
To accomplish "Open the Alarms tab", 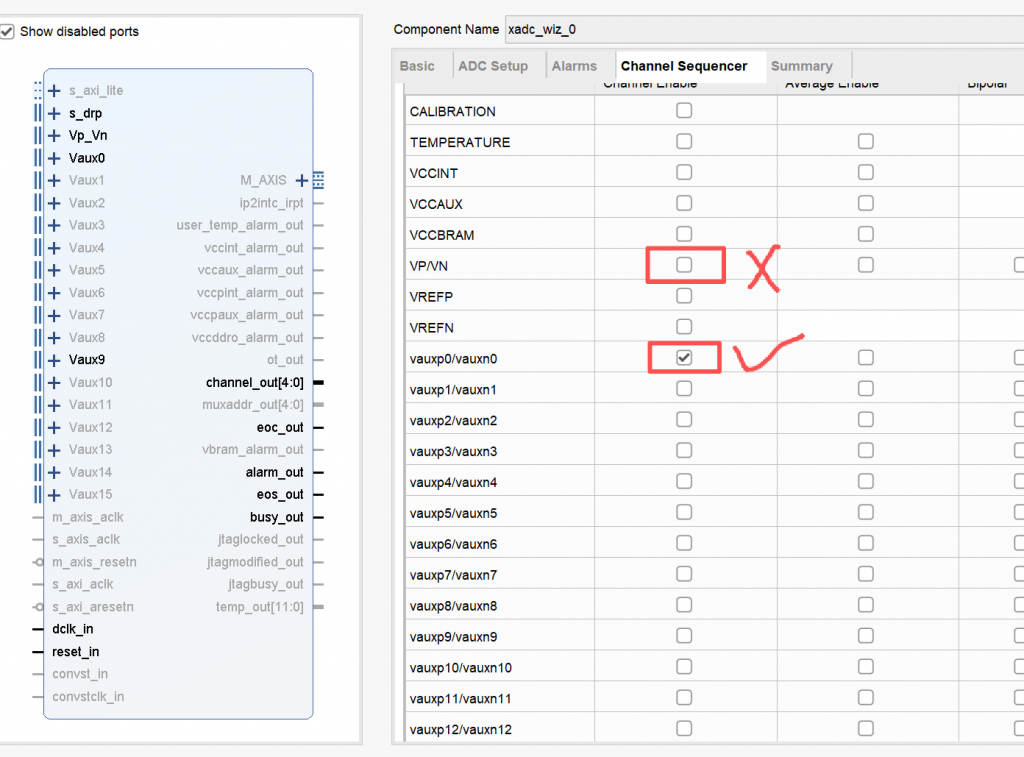I will (574, 66).
